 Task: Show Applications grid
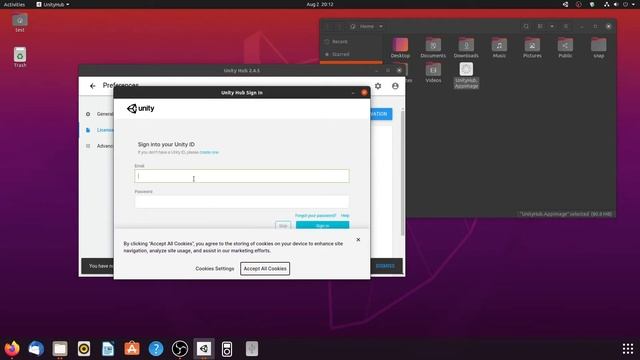[628, 349]
